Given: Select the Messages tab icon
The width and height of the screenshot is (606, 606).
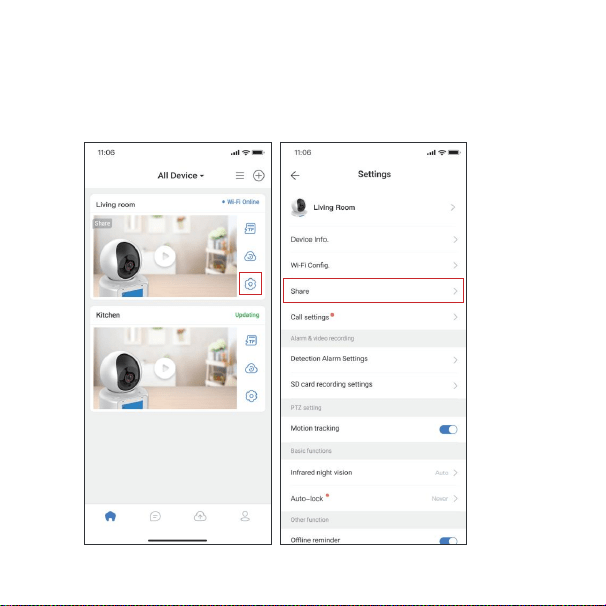Looking at the screenshot, I should click(155, 516).
